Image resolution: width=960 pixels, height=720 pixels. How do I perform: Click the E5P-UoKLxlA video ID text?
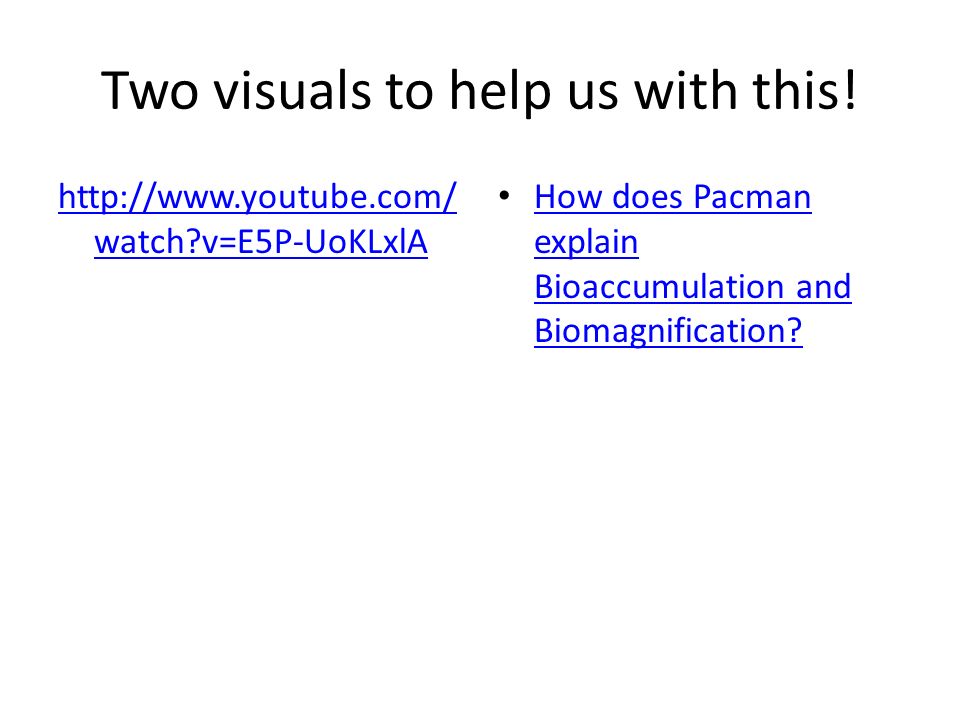click(332, 242)
